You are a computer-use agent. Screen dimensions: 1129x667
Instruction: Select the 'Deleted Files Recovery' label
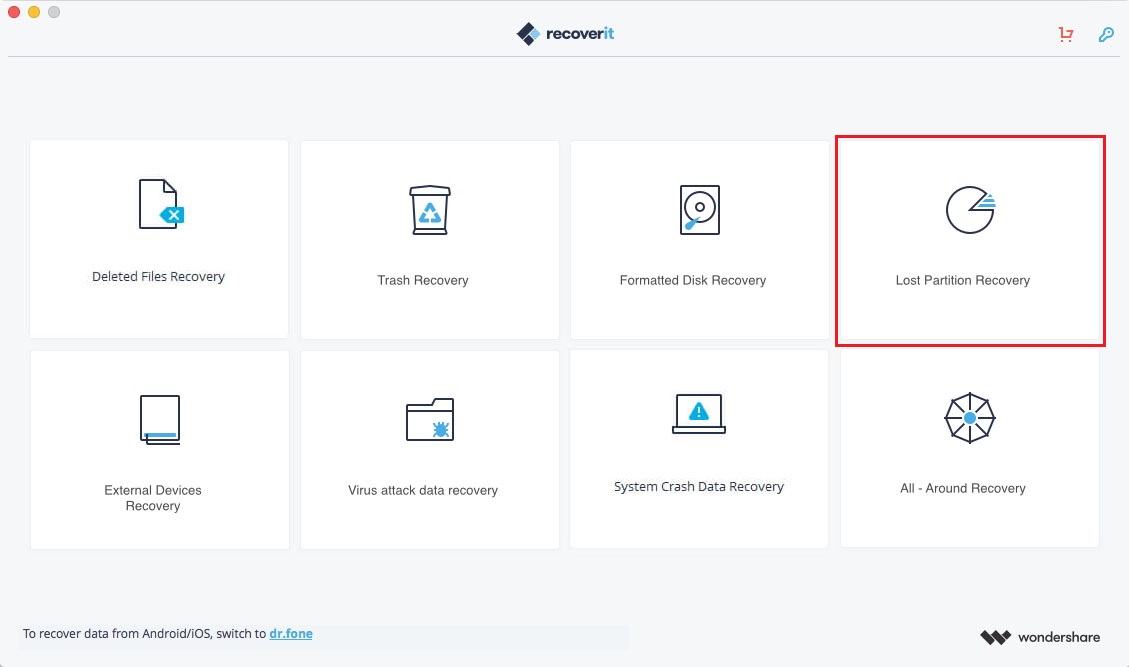pyautogui.click(x=158, y=277)
